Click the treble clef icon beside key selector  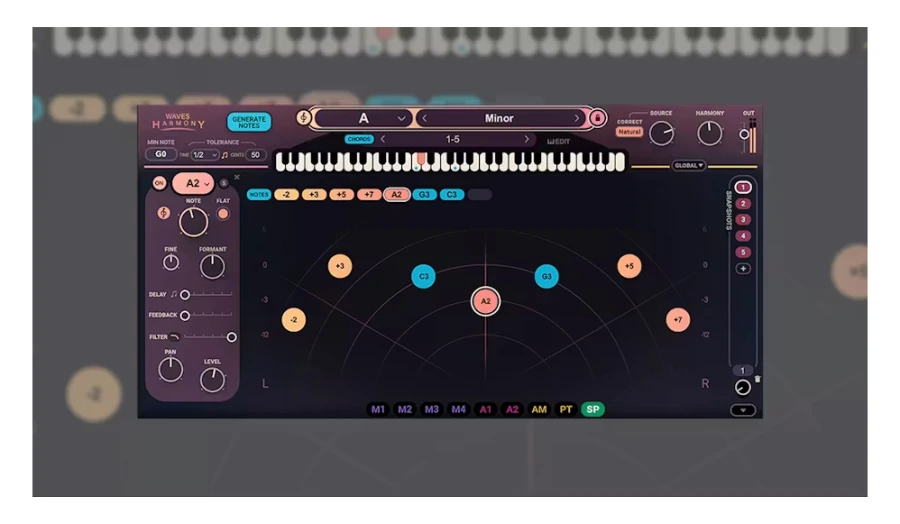point(303,118)
